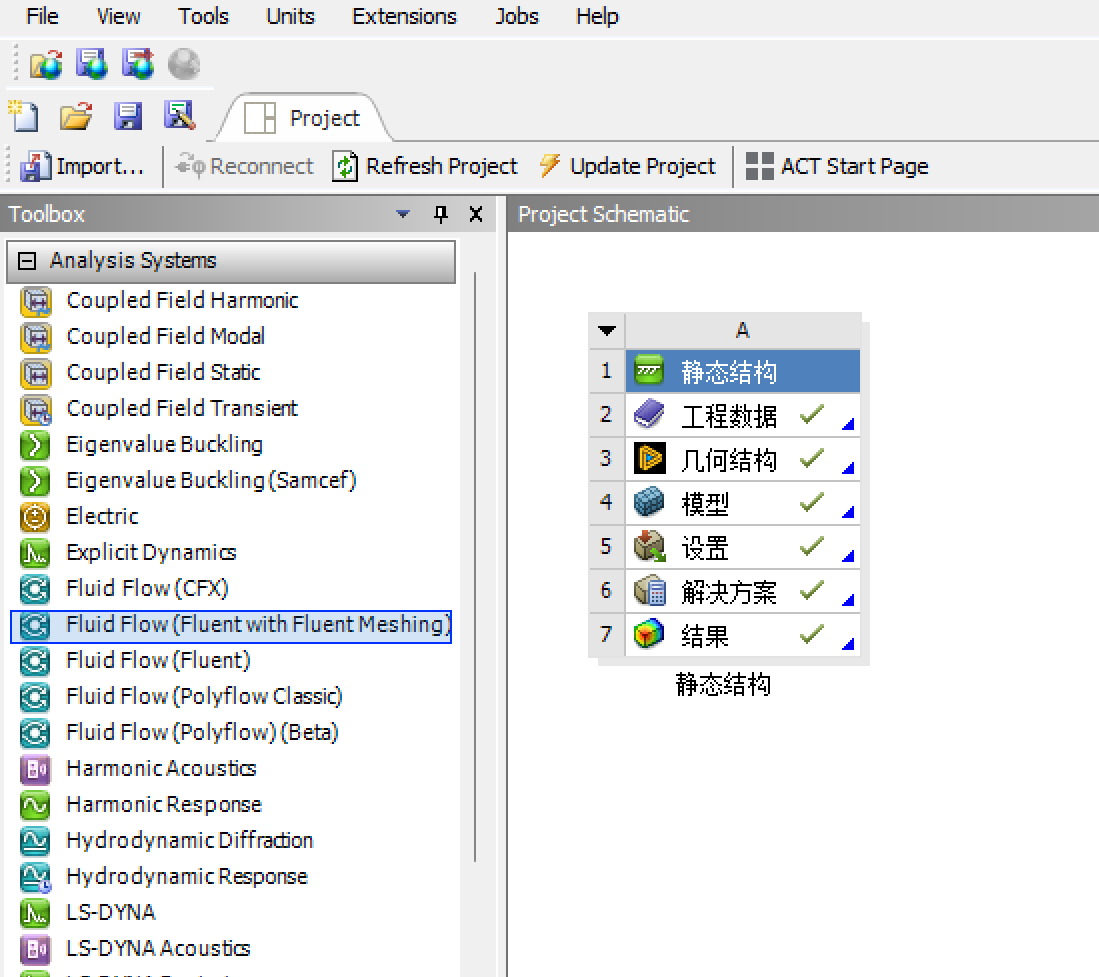
Task: Click blue corner arrow on 结果 row
Action: coord(848,643)
